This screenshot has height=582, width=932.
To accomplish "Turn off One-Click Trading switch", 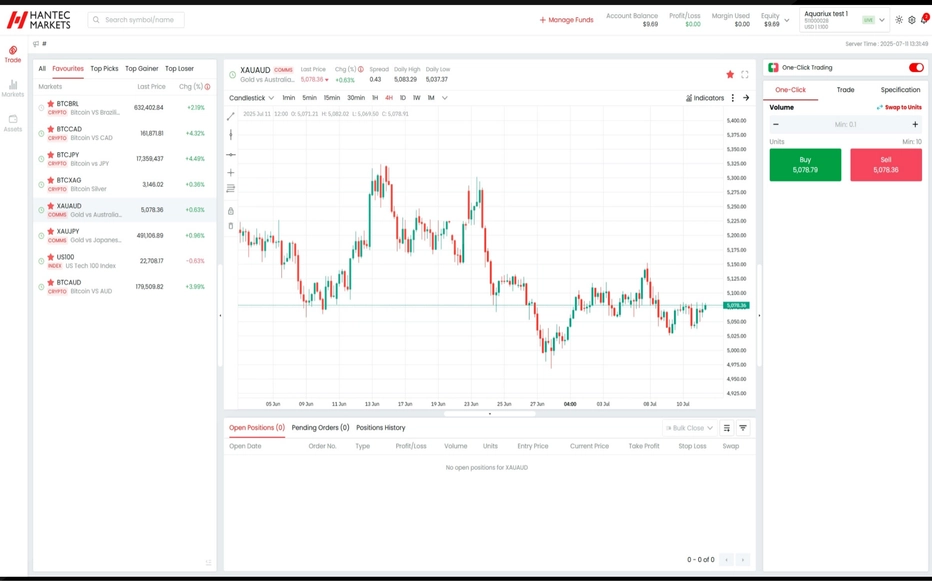I will coord(915,68).
